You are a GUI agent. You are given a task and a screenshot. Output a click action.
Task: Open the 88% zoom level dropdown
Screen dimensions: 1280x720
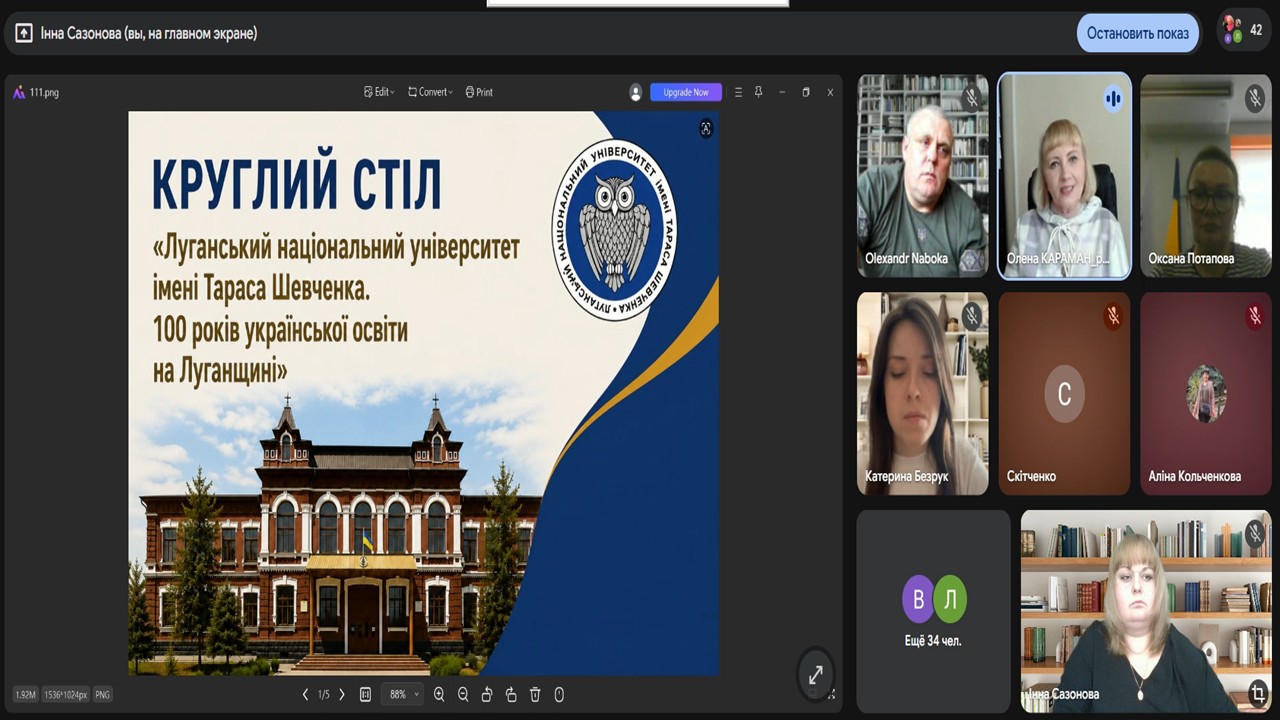click(x=404, y=694)
